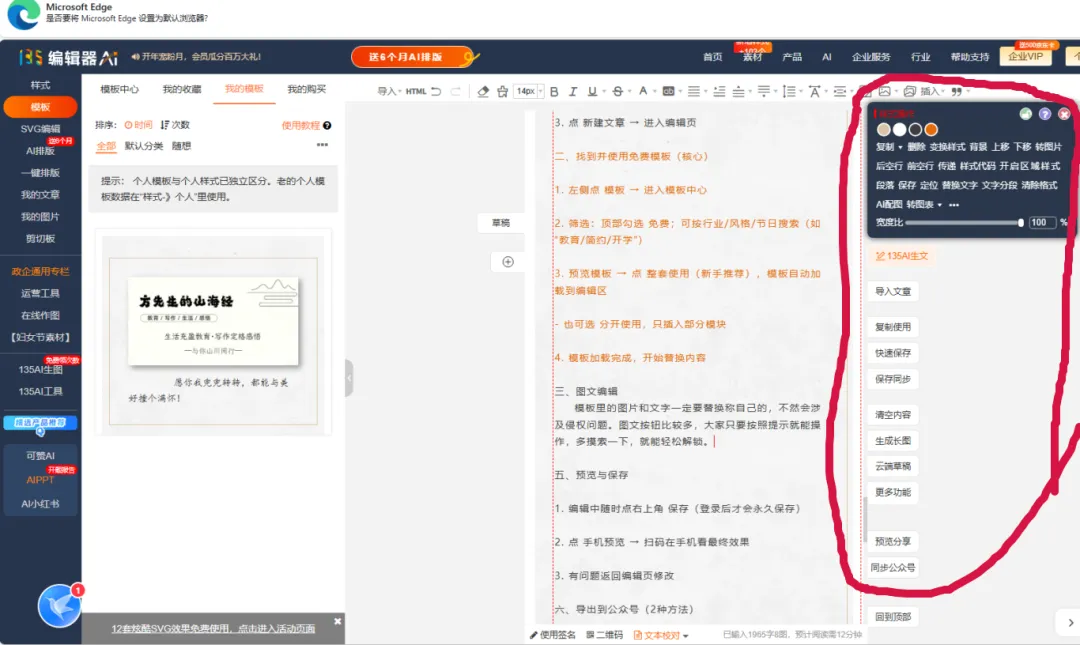Switch to the 模板中心 tab
Image resolution: width=1080 pixels, height=645 pixels.
point(119,89)
